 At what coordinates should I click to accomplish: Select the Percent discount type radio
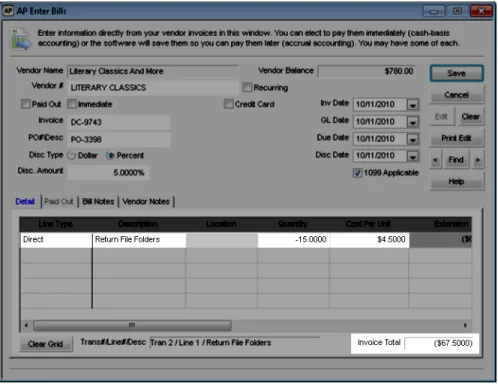(110, 155)
